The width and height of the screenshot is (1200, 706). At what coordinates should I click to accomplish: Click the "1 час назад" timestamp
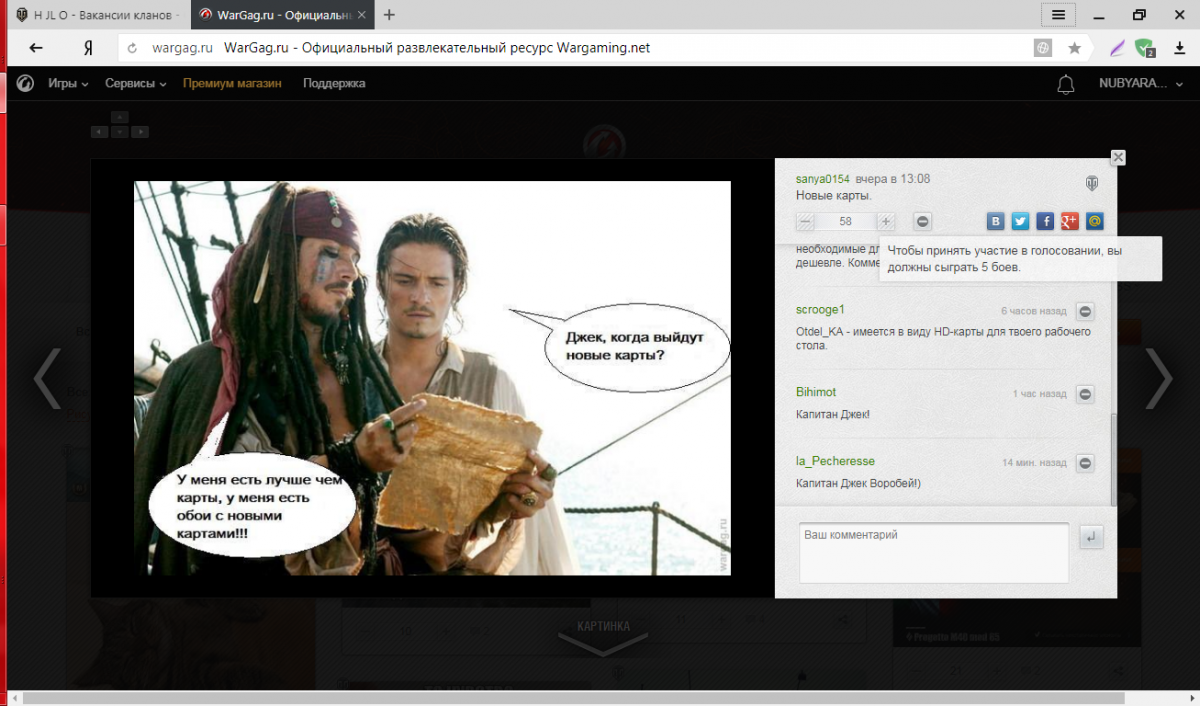pos(1039,394)
